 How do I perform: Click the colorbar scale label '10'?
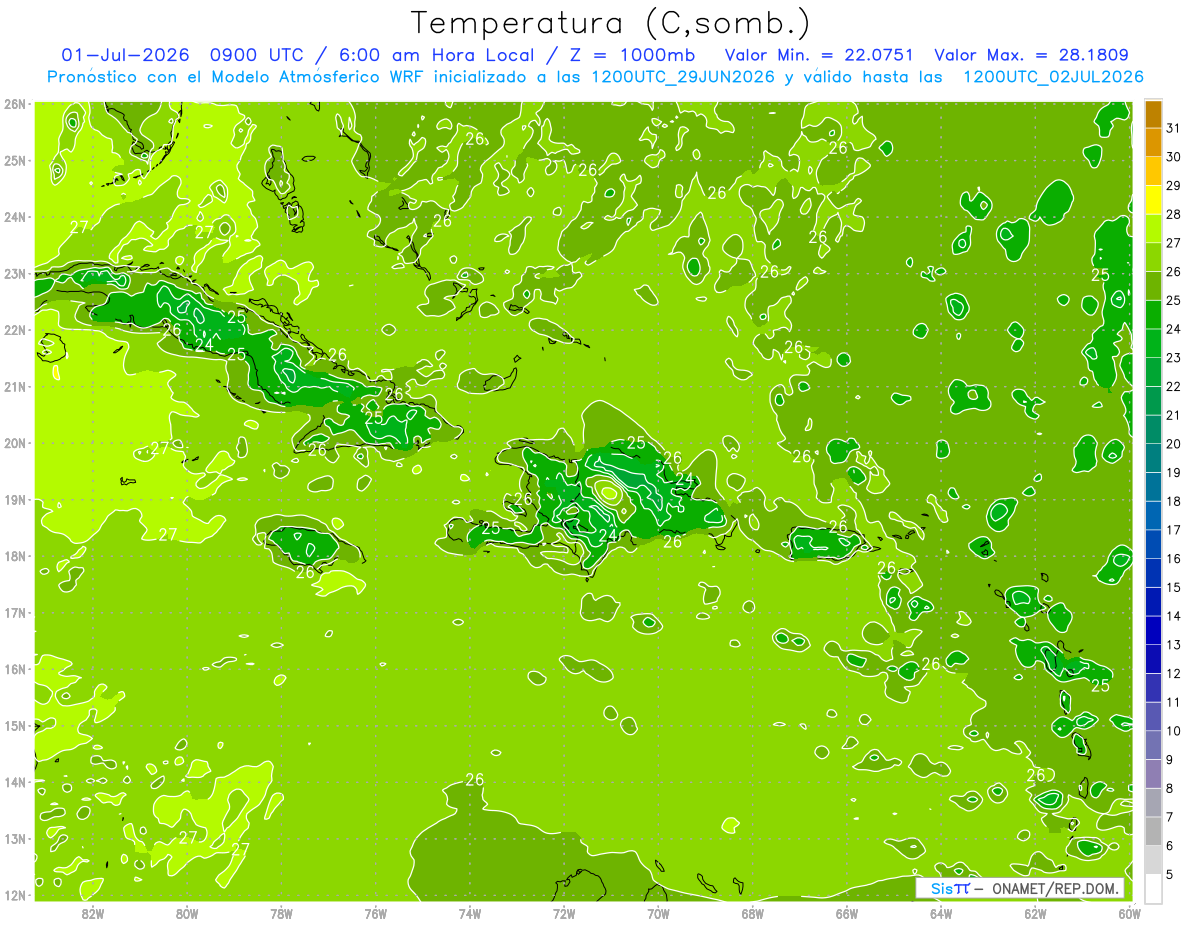click(1174, 731)
